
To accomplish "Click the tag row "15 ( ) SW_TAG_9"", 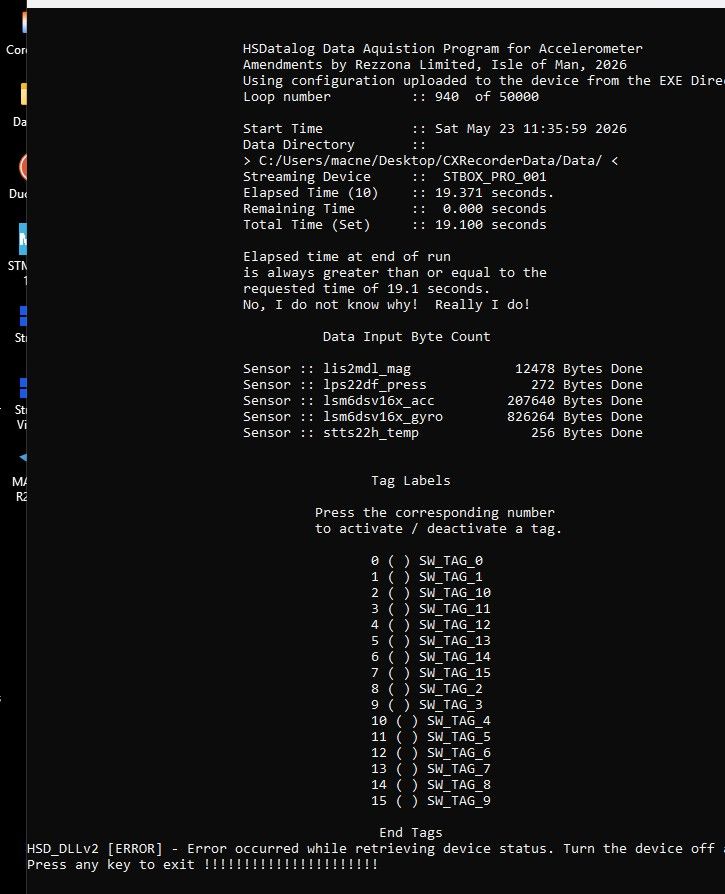I will [x=431, y=800].
